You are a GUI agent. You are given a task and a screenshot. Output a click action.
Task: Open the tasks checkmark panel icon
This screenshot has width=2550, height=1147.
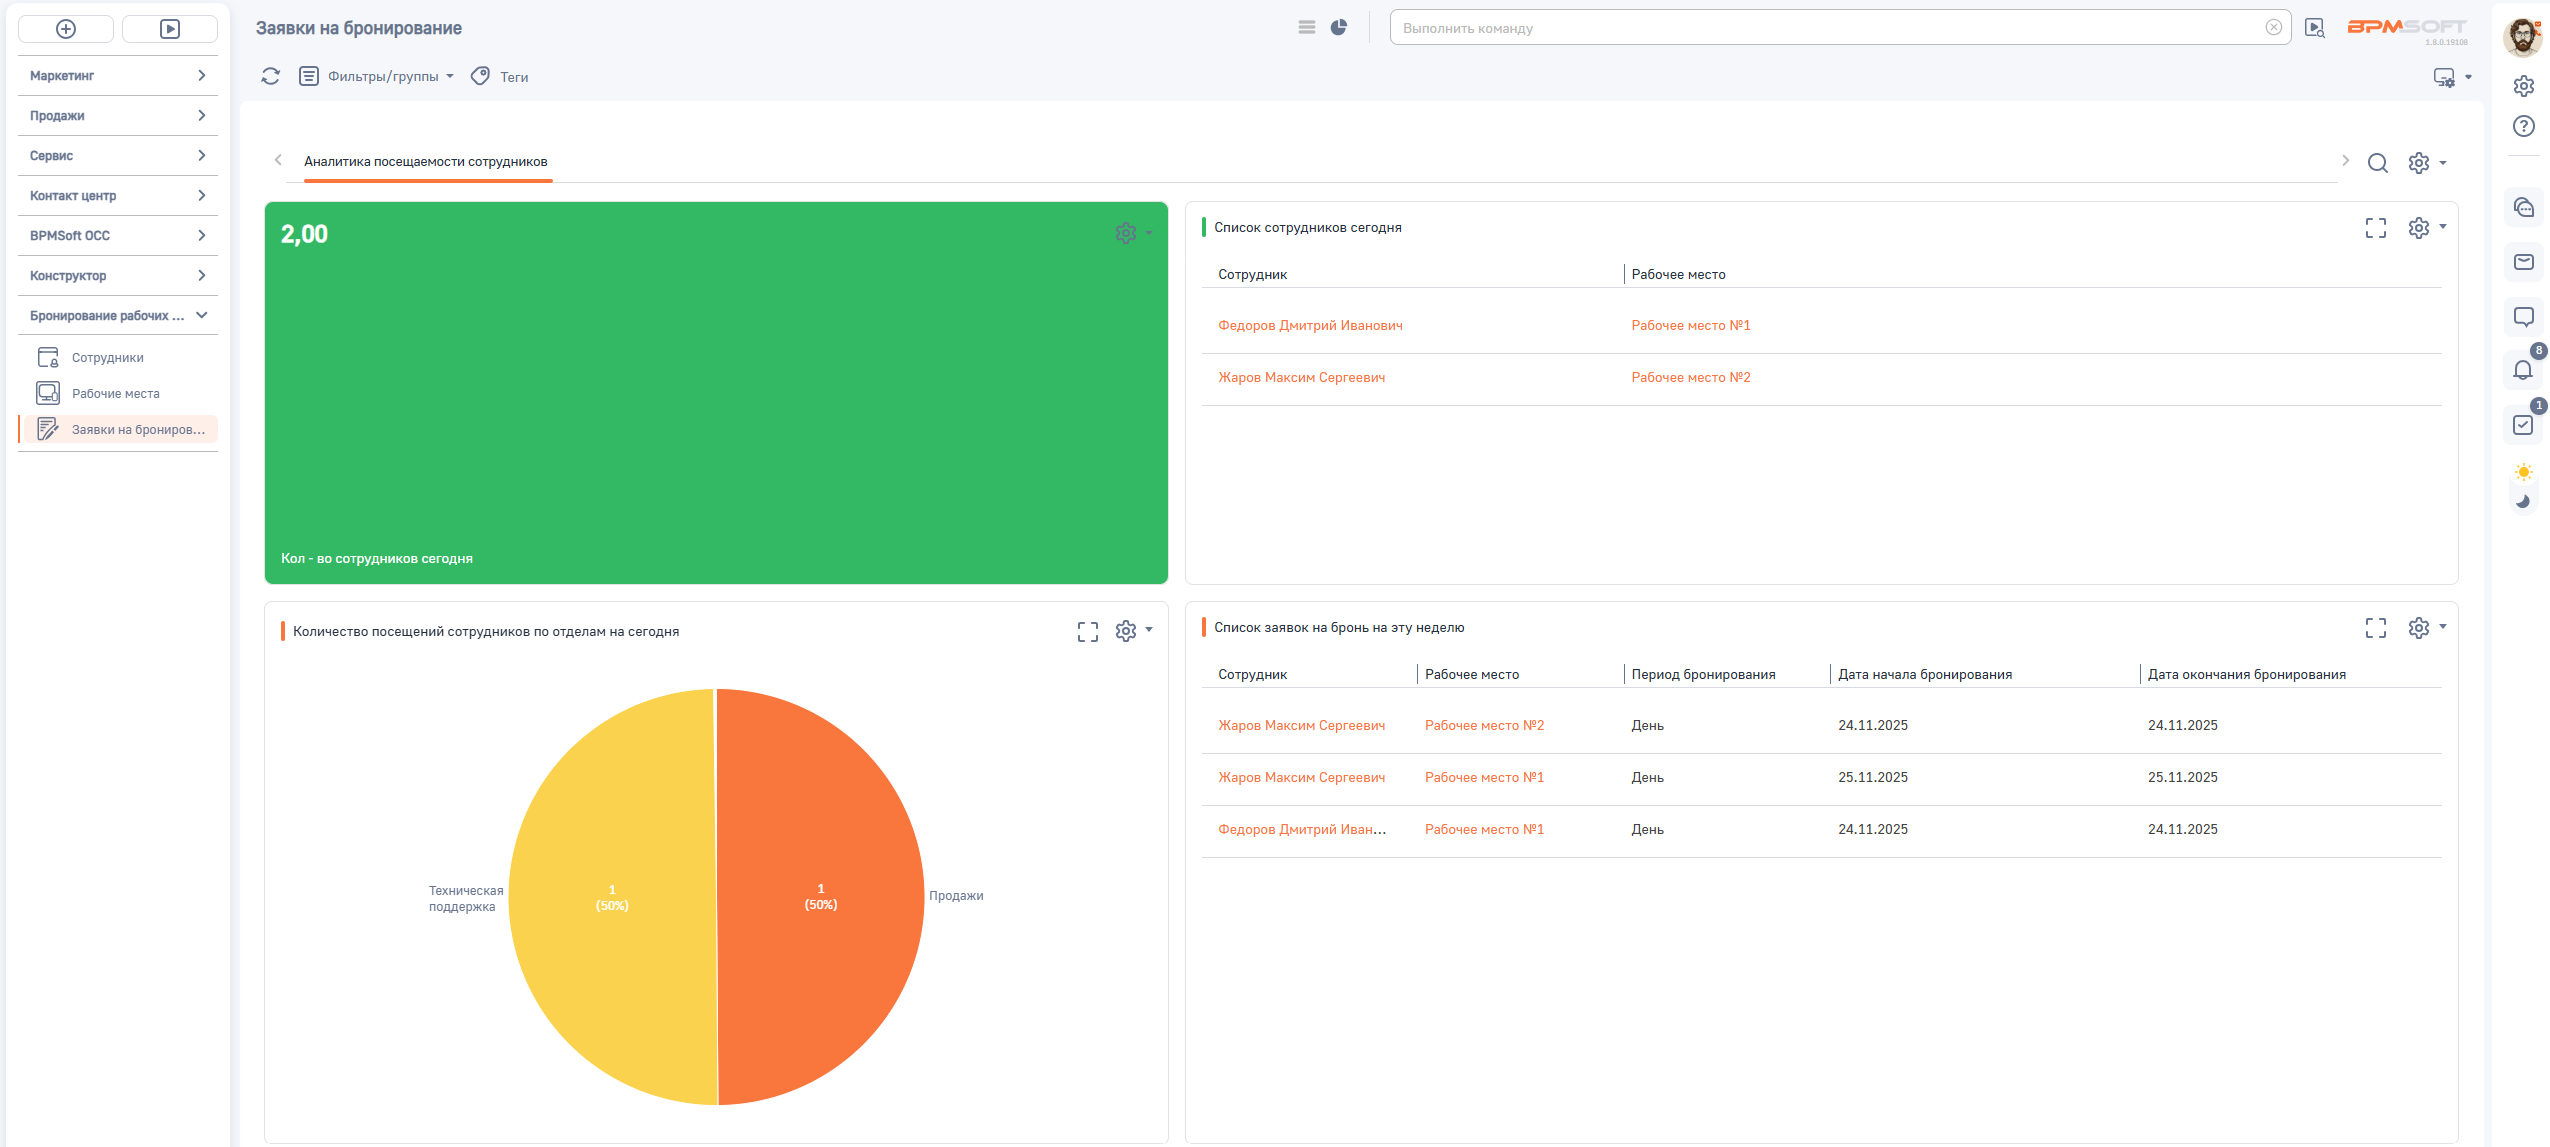pos(2523,425)
